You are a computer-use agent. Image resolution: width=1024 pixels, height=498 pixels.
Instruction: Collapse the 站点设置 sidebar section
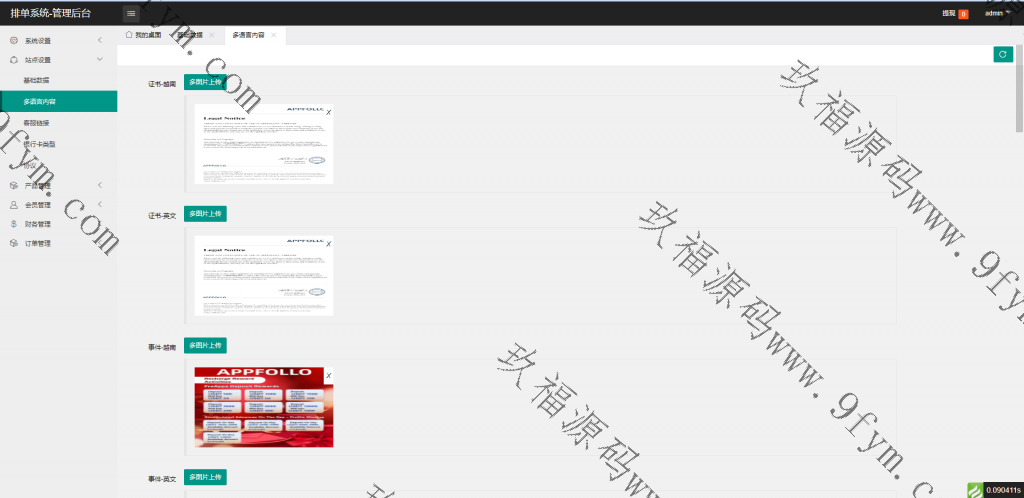(x=100, y=60)
